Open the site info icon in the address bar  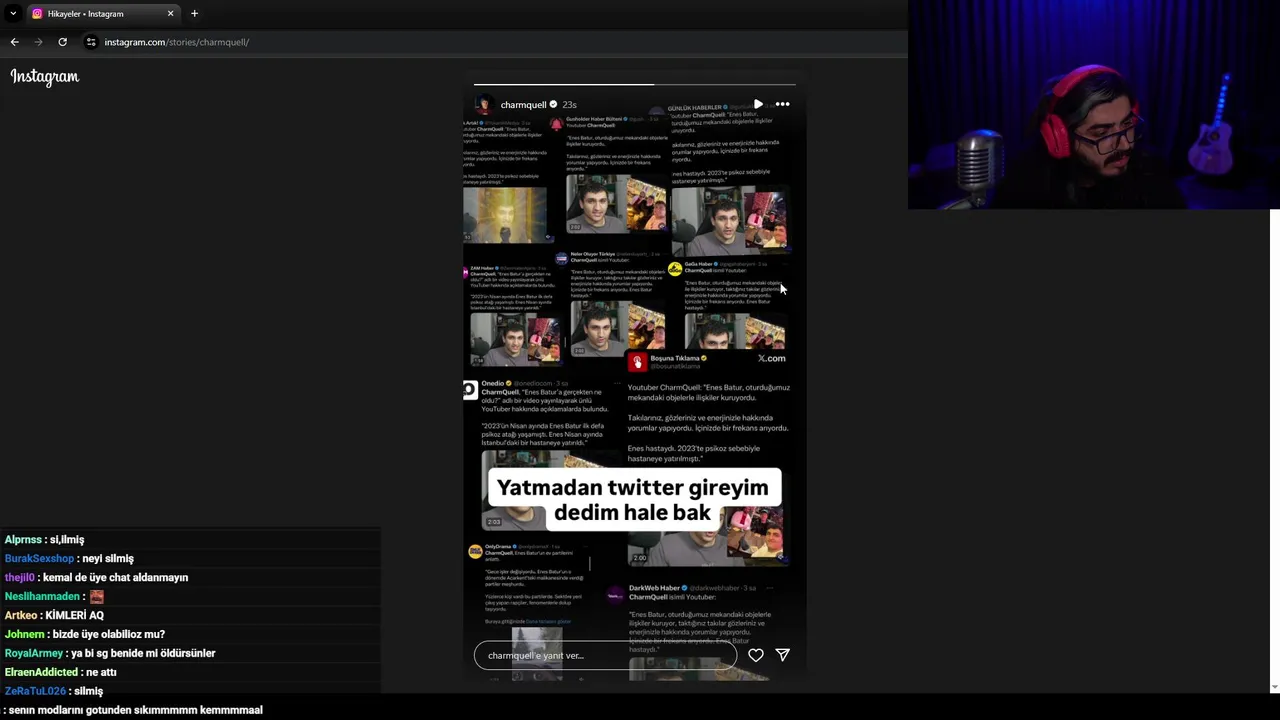pyautogui.click(x=91, y=42)
